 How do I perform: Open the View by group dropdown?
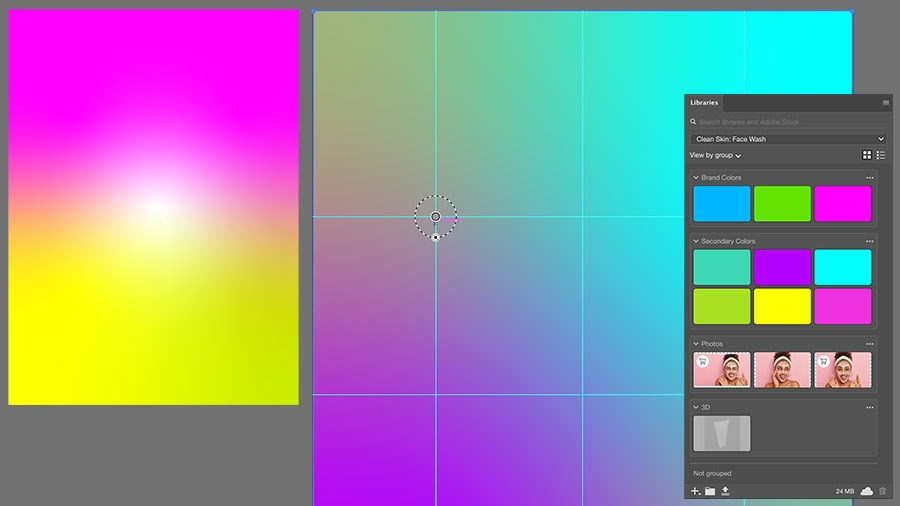click(x=715, y=155)
